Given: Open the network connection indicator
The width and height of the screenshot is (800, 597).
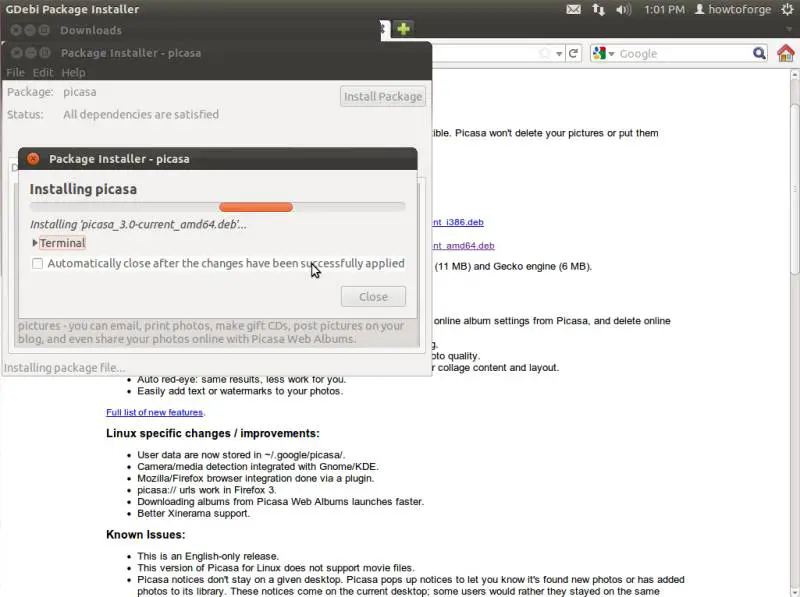Looking at the screenshot, I should [x=598, y=9].
